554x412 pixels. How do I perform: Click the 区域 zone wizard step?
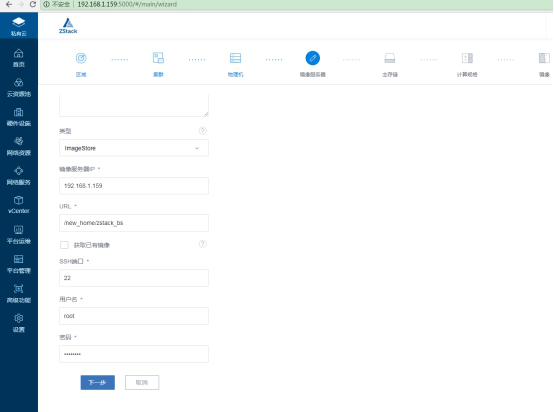[x=81, y=64]
